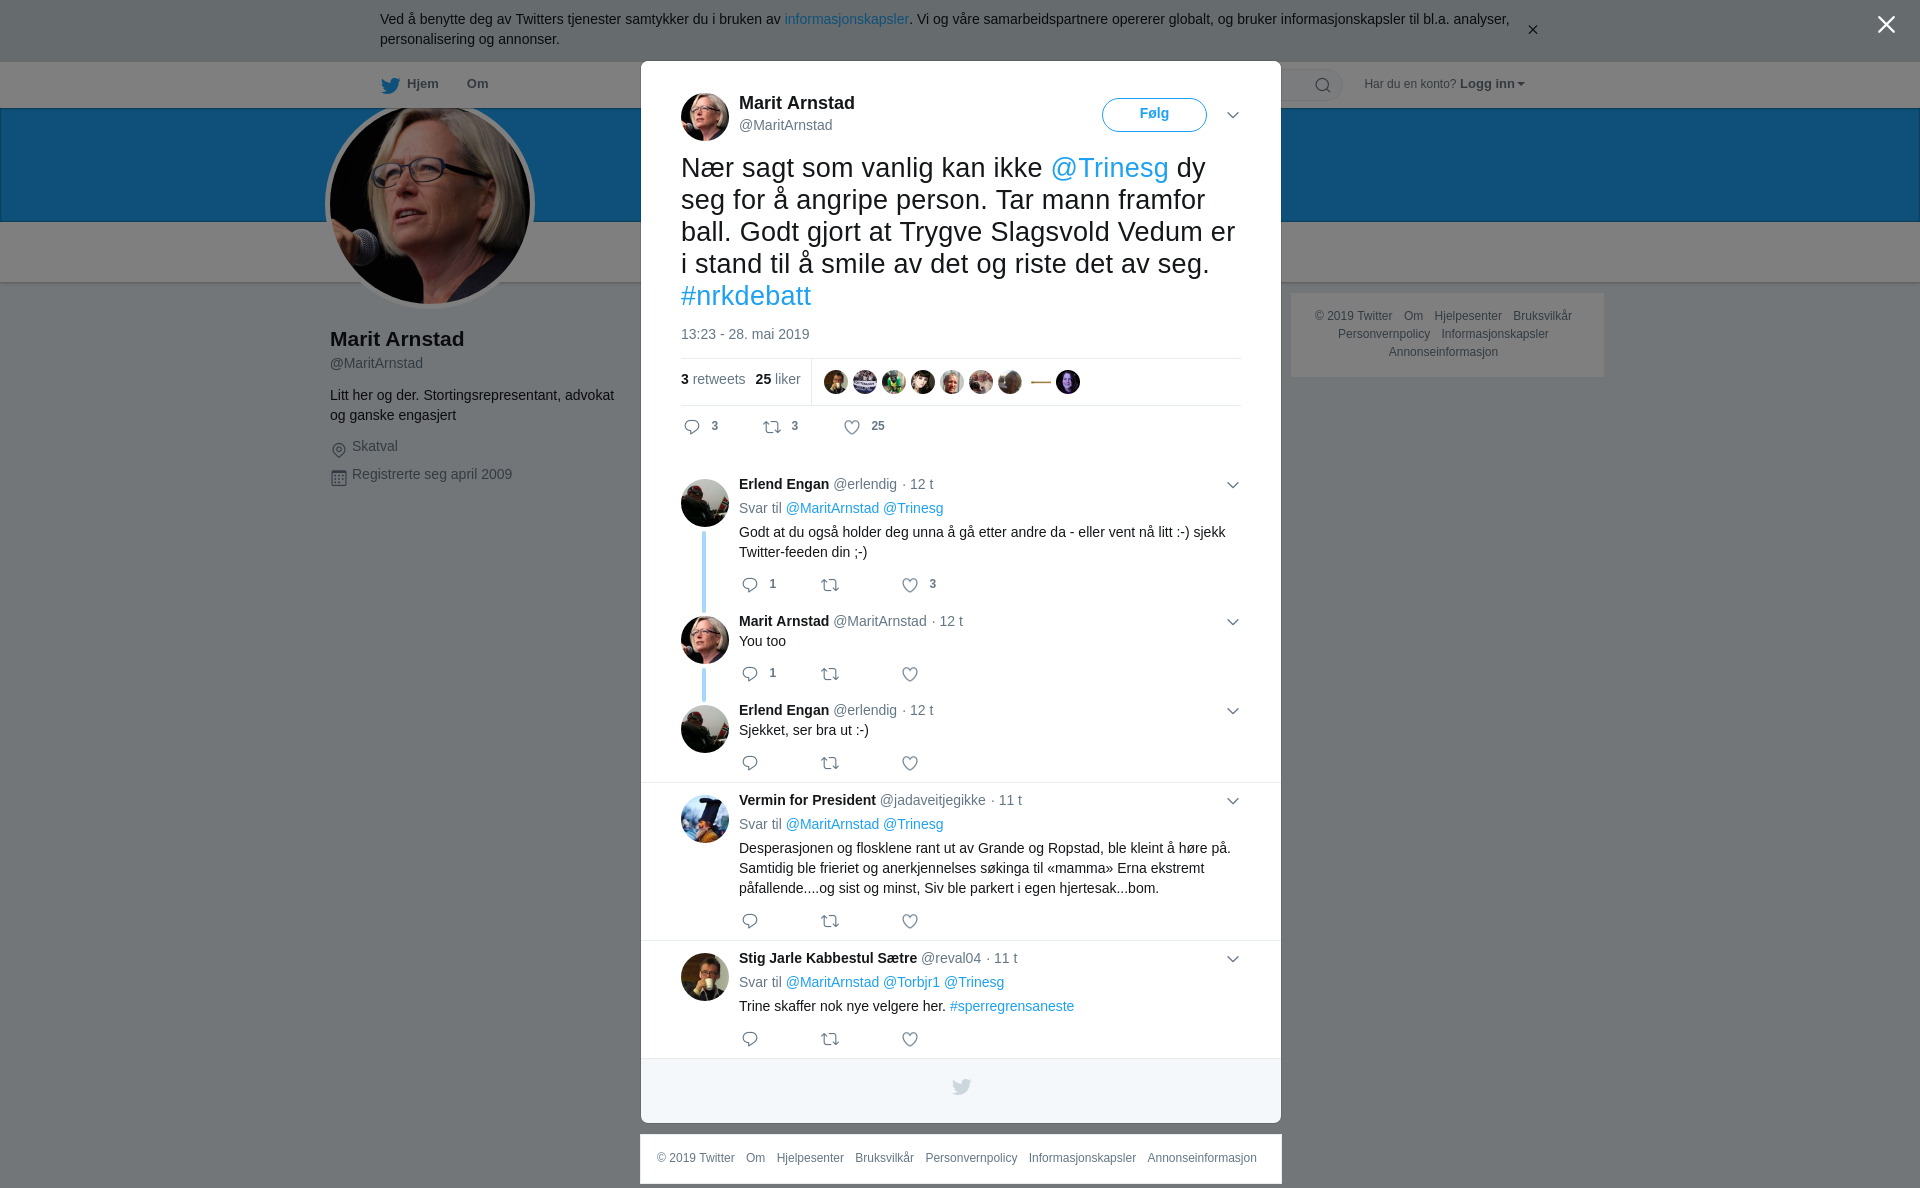Image resolution: width=1920 pixels, height=1188 pixels.
Task: Click the Twitter bird Hjem icon
Action: (390, 85)
